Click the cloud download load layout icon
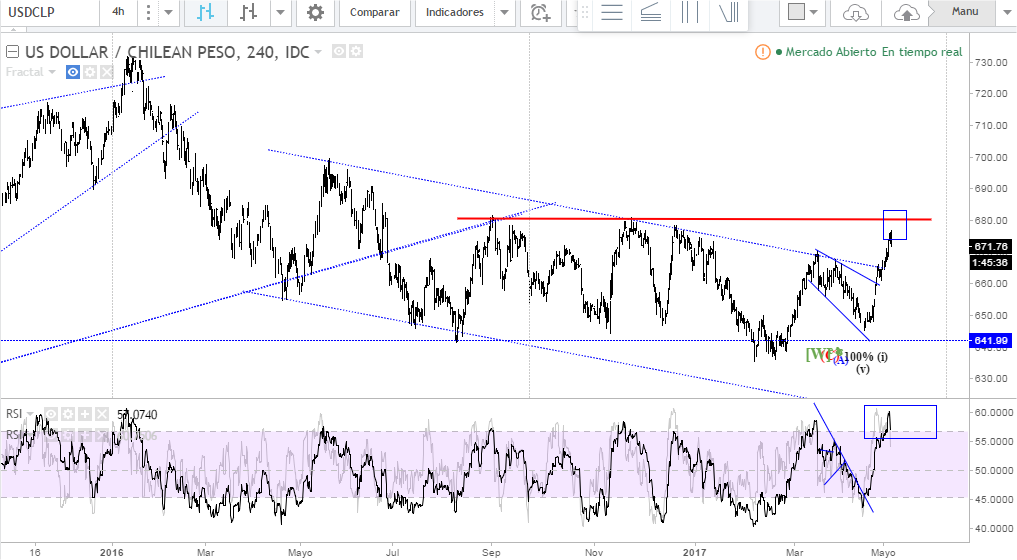Viewport: 1017px width, 560px height. tap(856, 13)
